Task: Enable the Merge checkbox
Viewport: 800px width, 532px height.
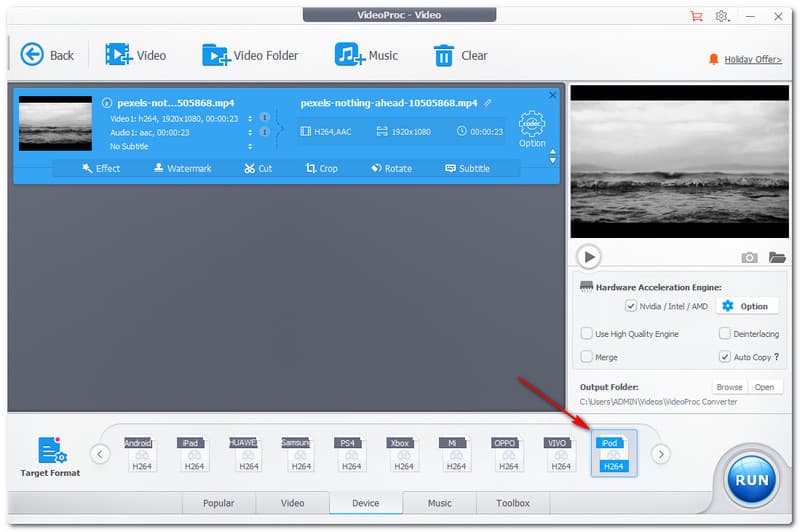Action: [x=587, y=357]
